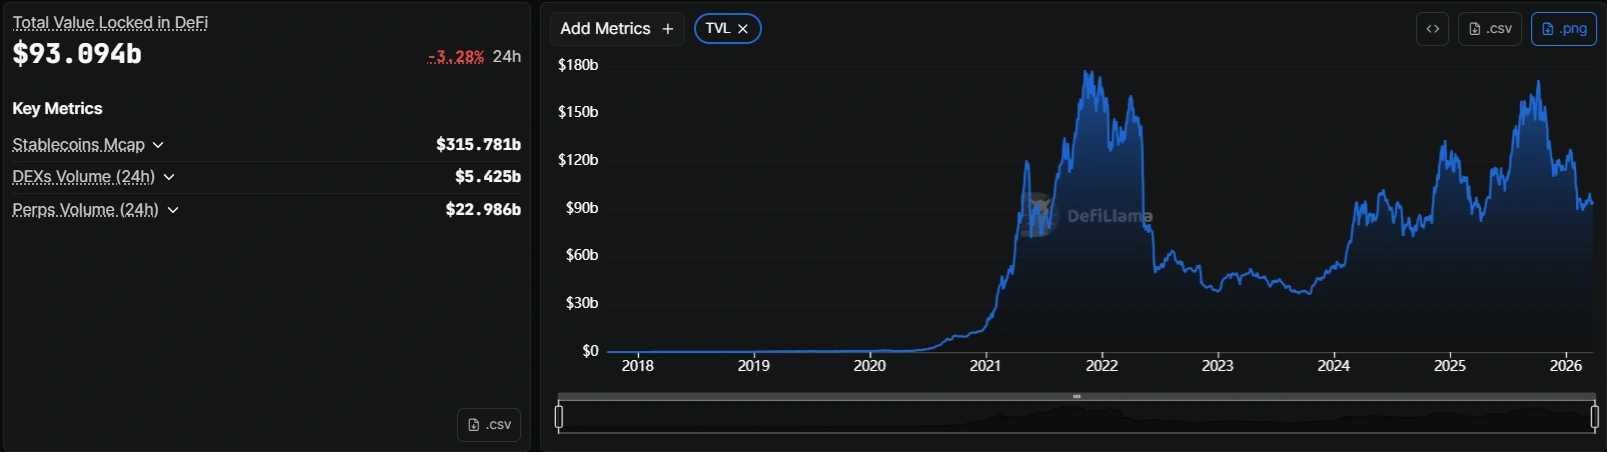Click the Key Metrics heading
1607x452 pixels.
(57, 109)
